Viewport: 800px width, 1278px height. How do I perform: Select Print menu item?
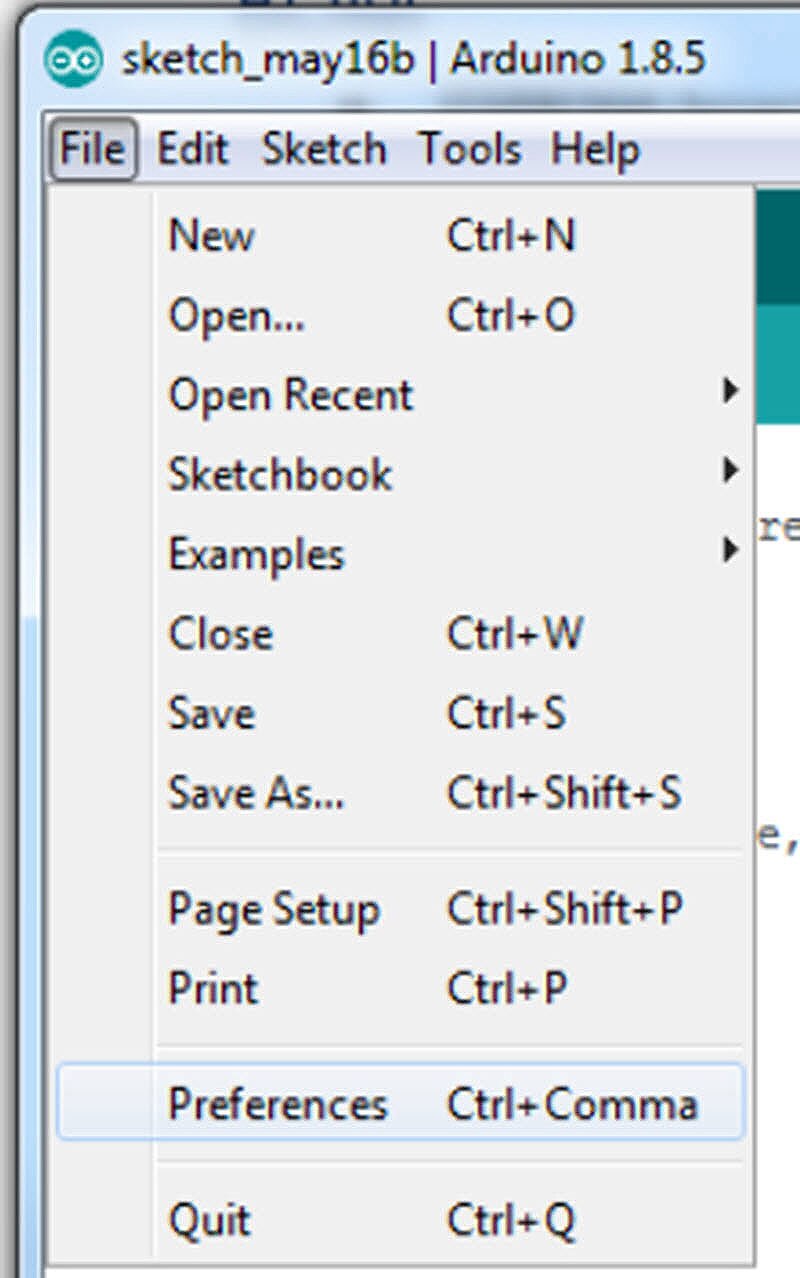coord(213,989)
